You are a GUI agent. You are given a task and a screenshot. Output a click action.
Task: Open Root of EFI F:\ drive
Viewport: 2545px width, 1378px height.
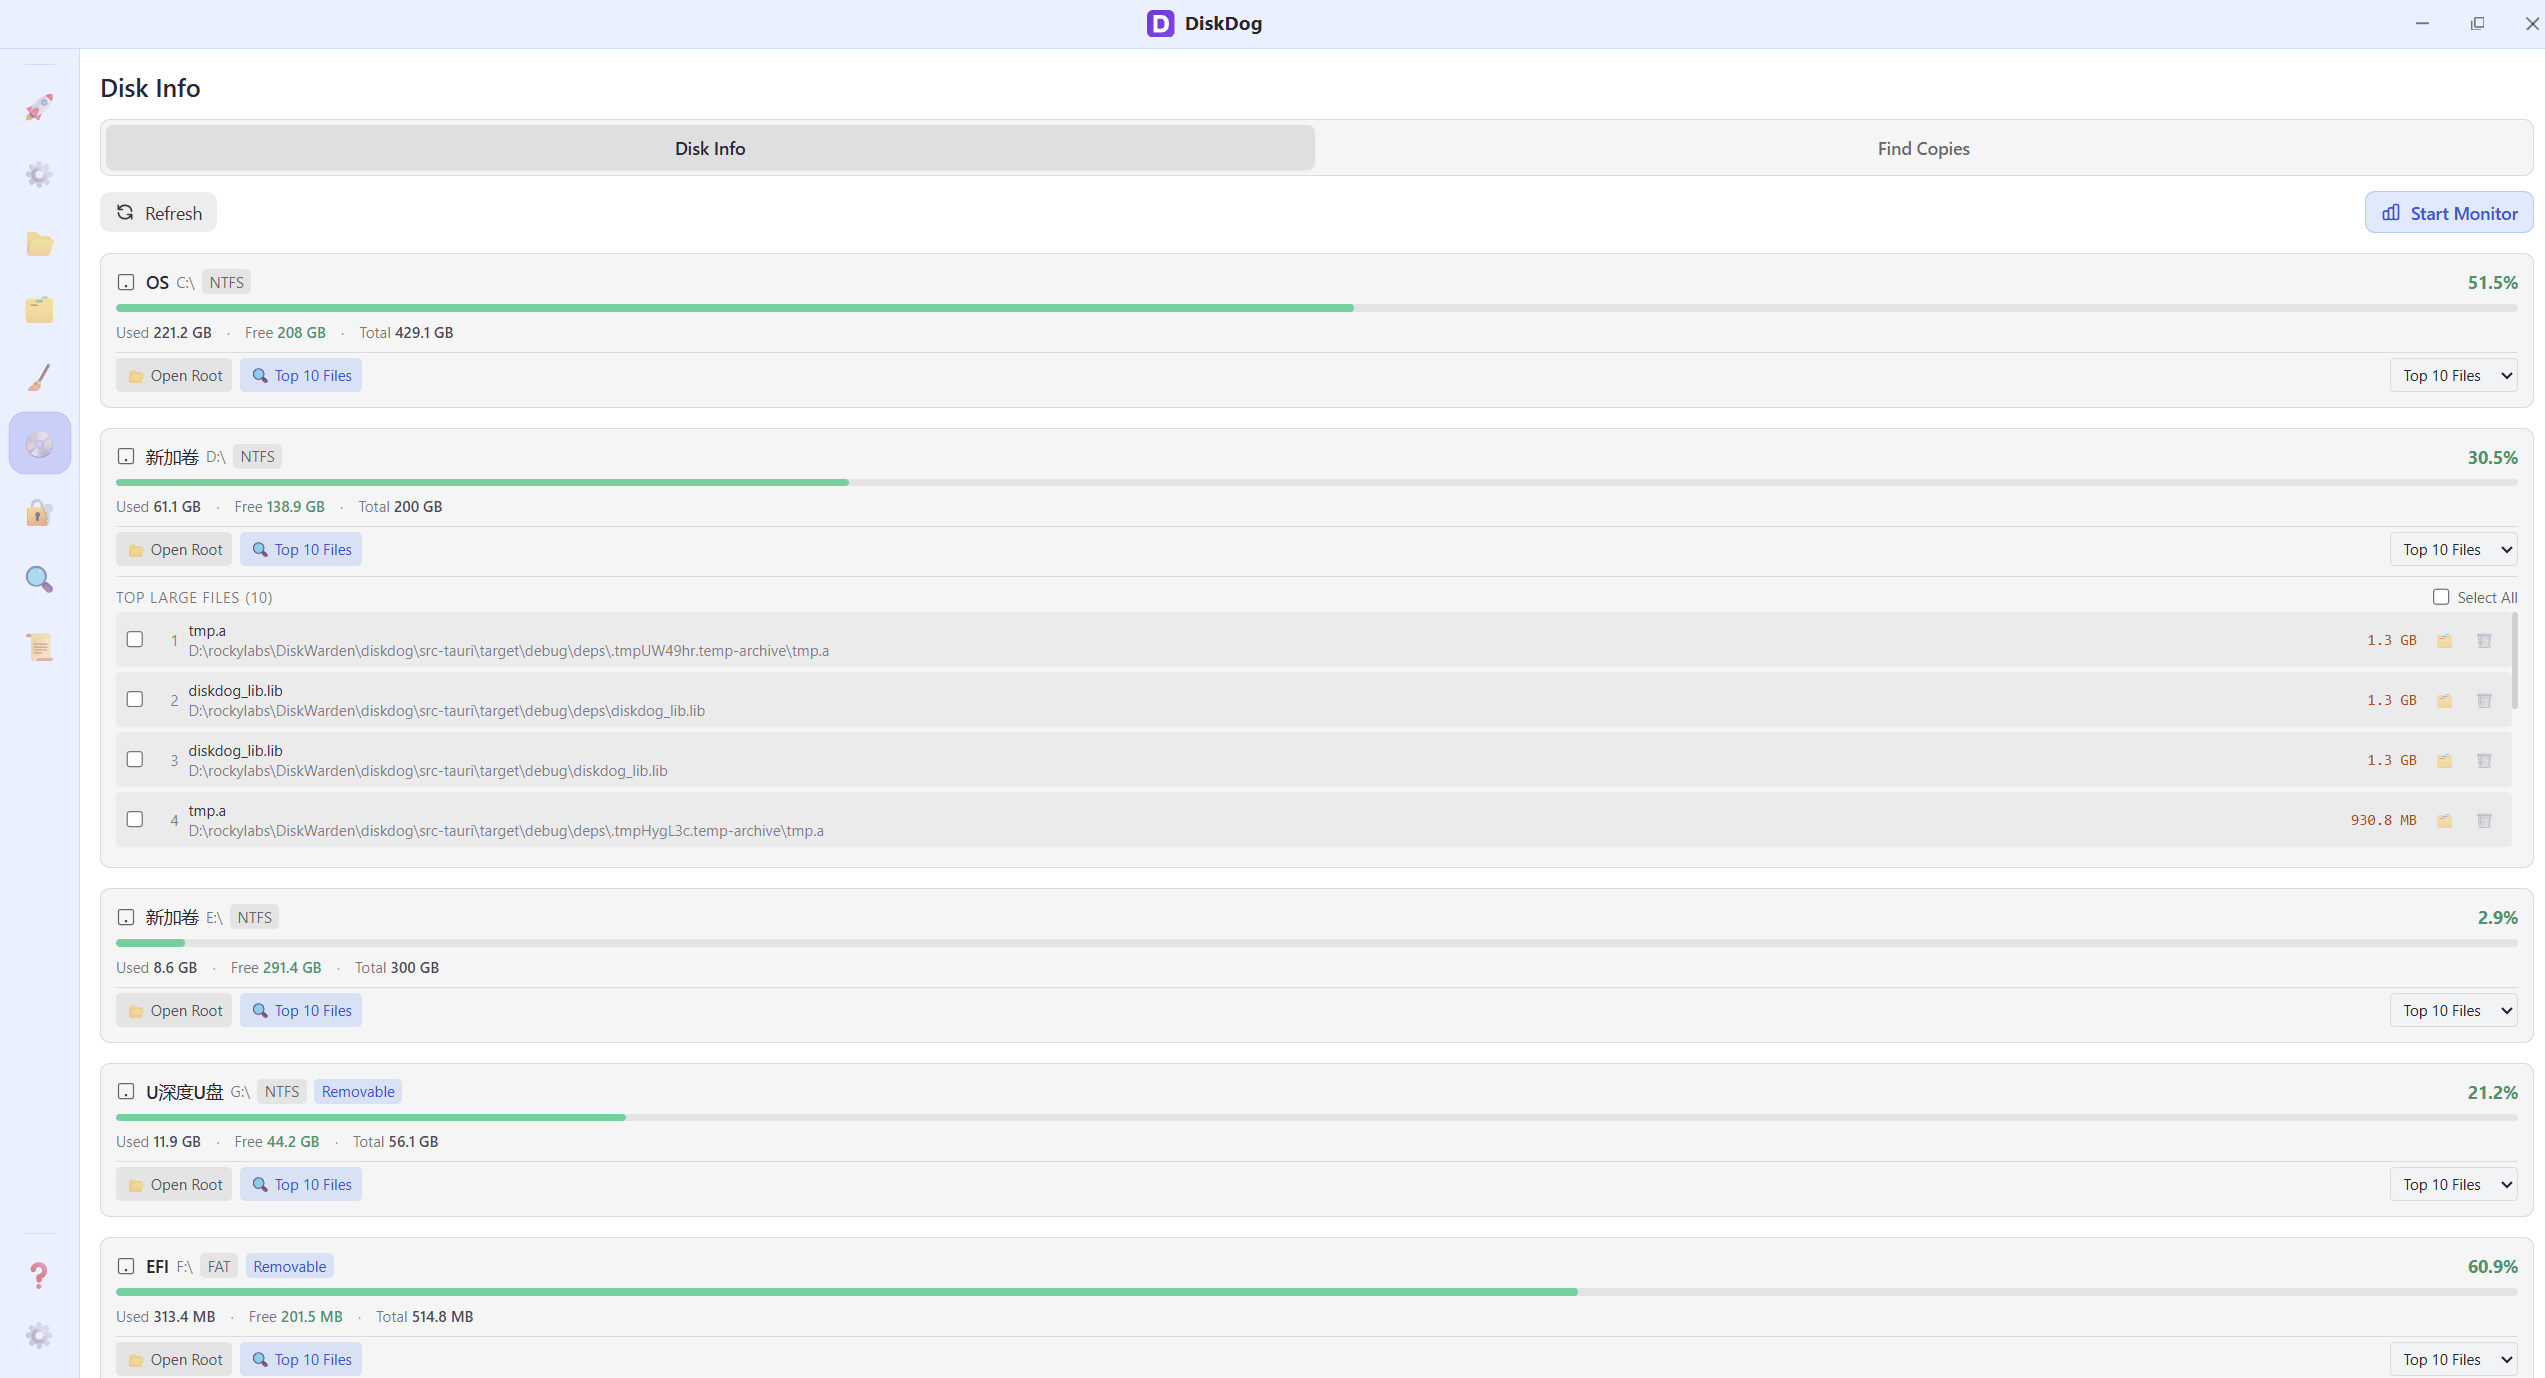174,1360
